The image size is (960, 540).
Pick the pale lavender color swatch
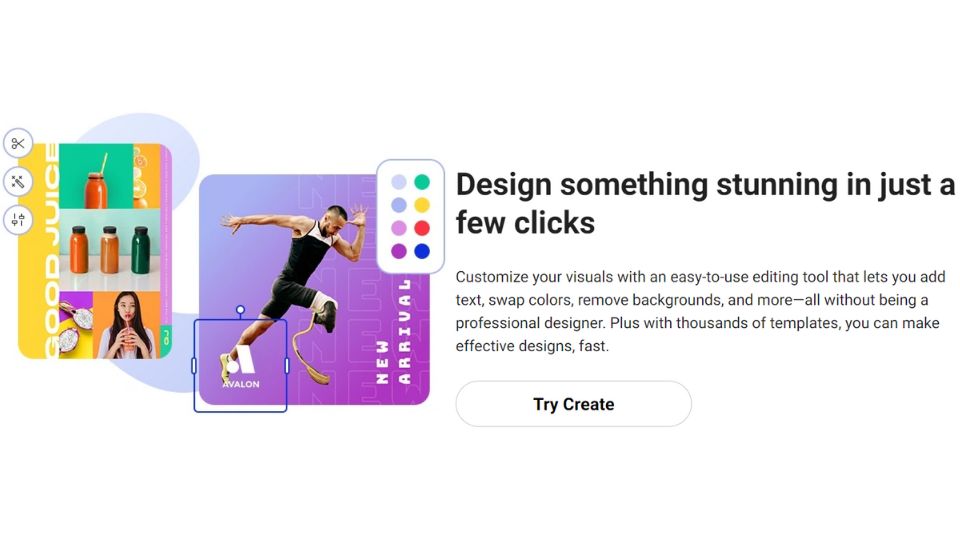(399, 182)
